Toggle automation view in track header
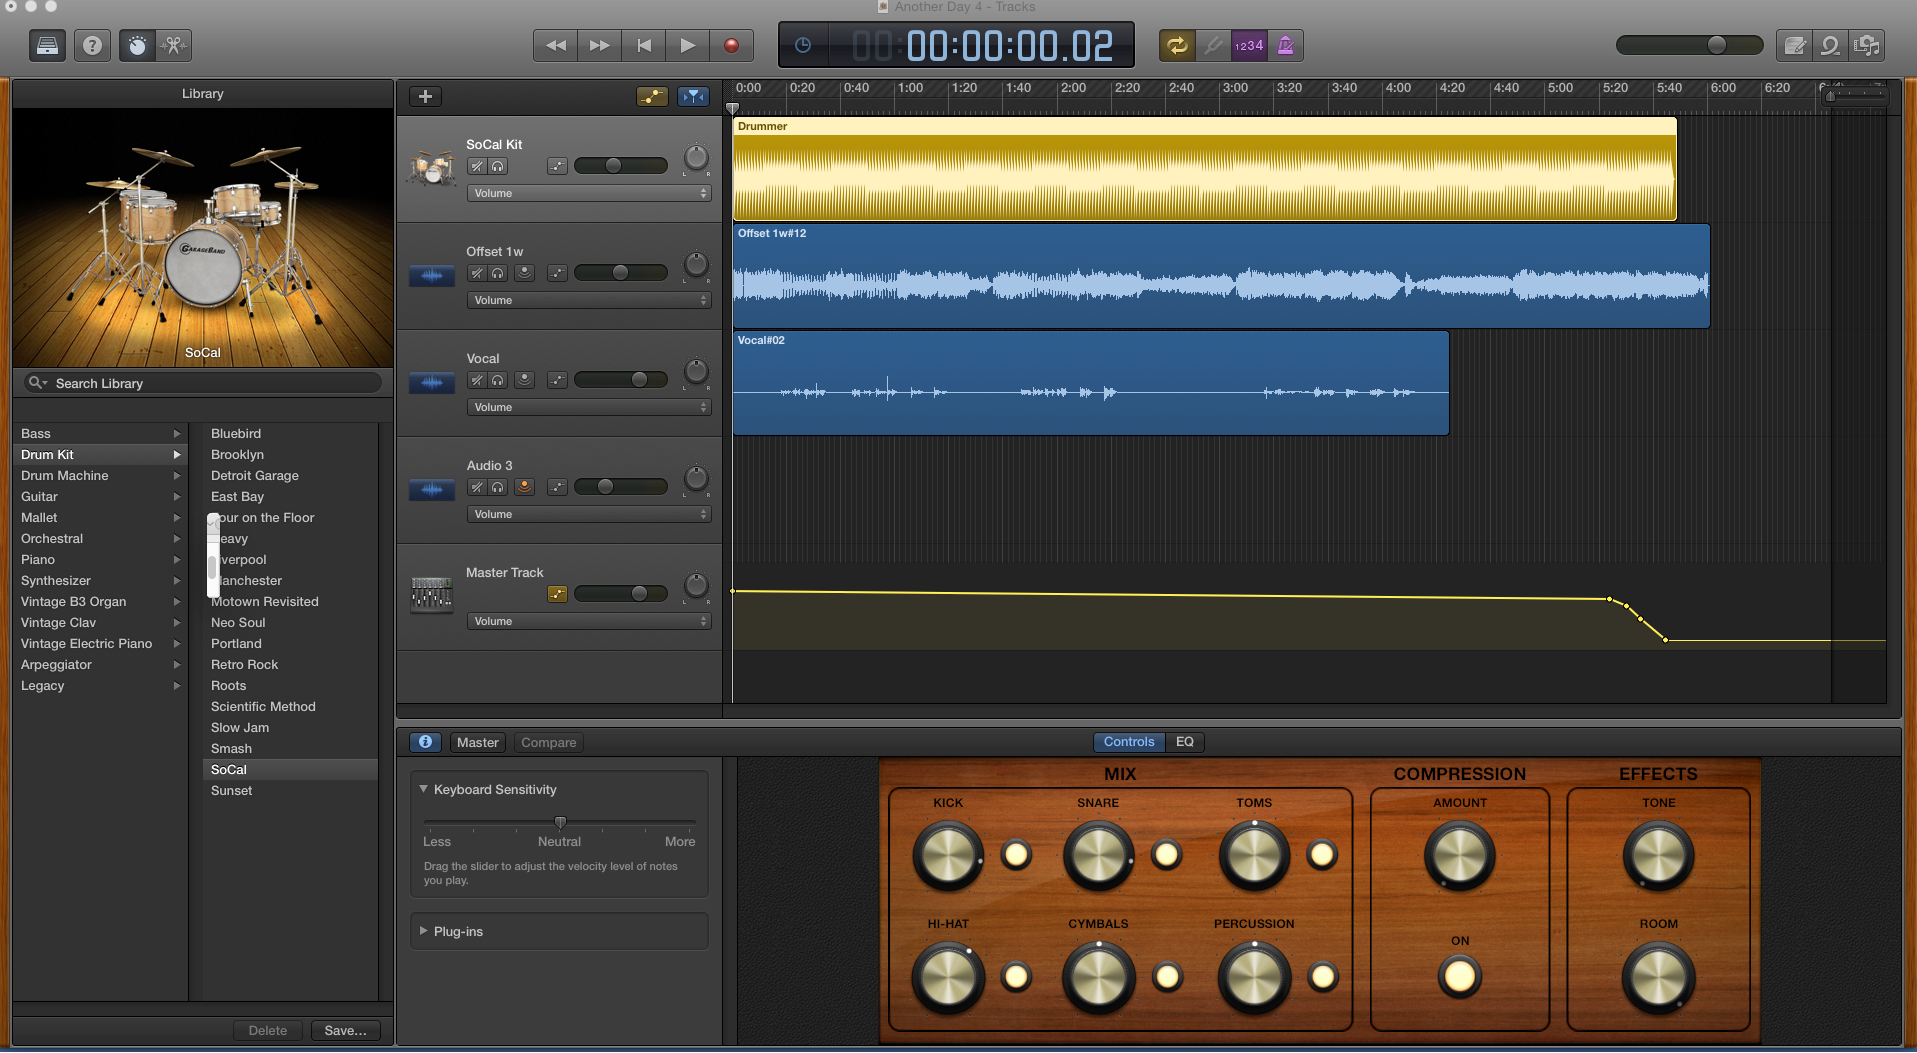The height and width of the screenshot is (1053, 1917). tap(652, 96)
